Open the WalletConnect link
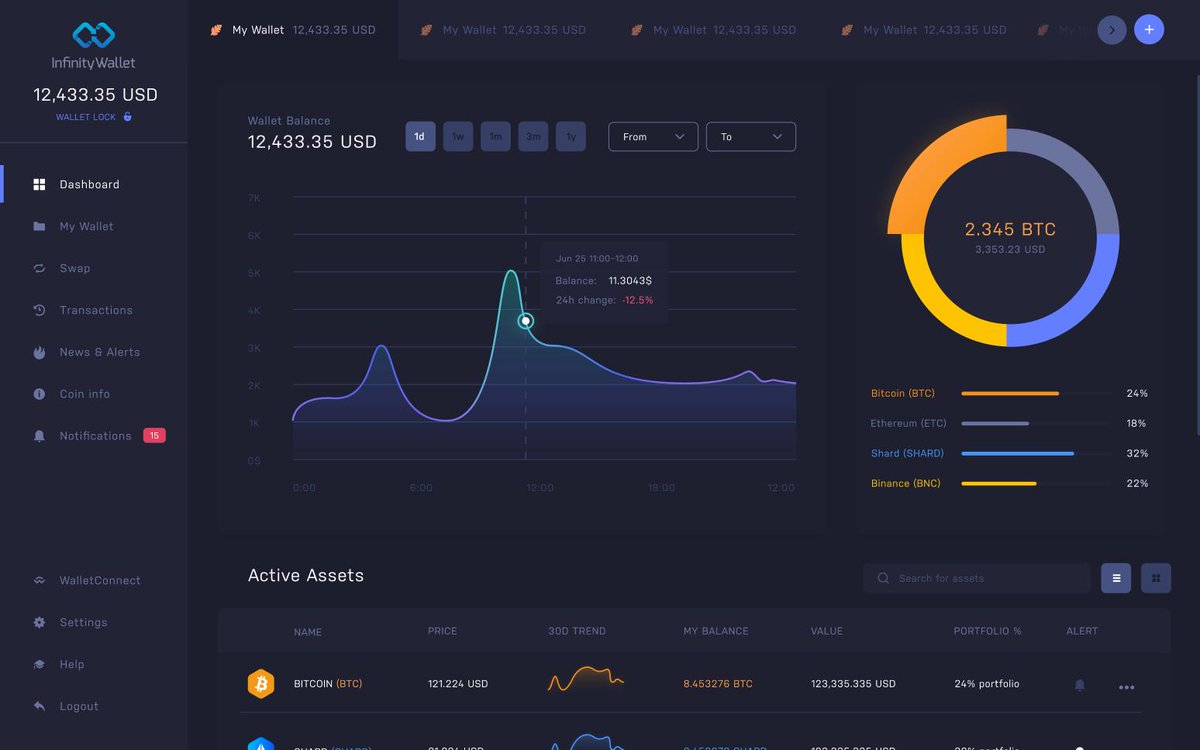Viewport: 1200px width, 750px height. [100, 580]
